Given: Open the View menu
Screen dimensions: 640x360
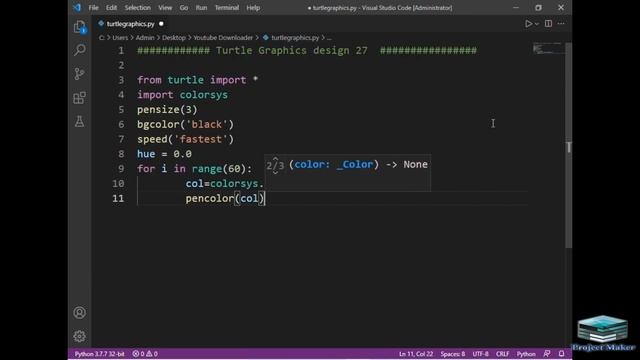Looking at the screenshot, I should 165,8.
